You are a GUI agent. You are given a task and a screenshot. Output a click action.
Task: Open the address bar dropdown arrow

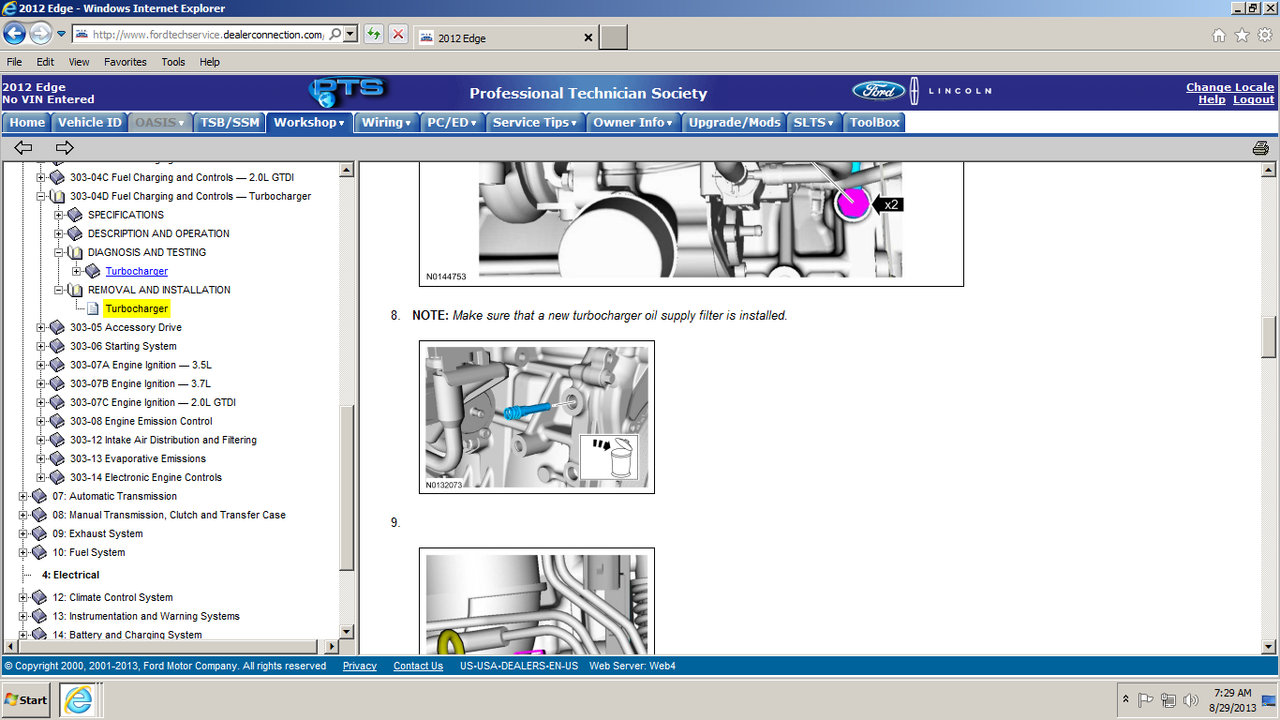pyautogui.click(x=350, y=34)
